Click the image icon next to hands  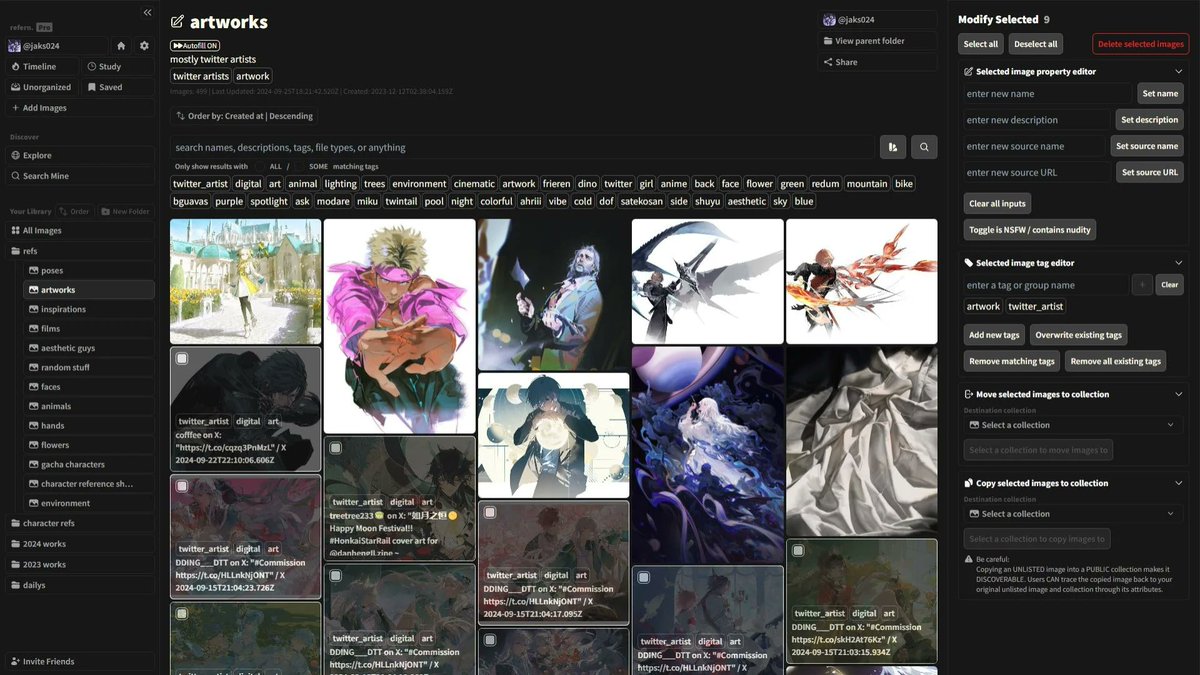tap(33, 425)
